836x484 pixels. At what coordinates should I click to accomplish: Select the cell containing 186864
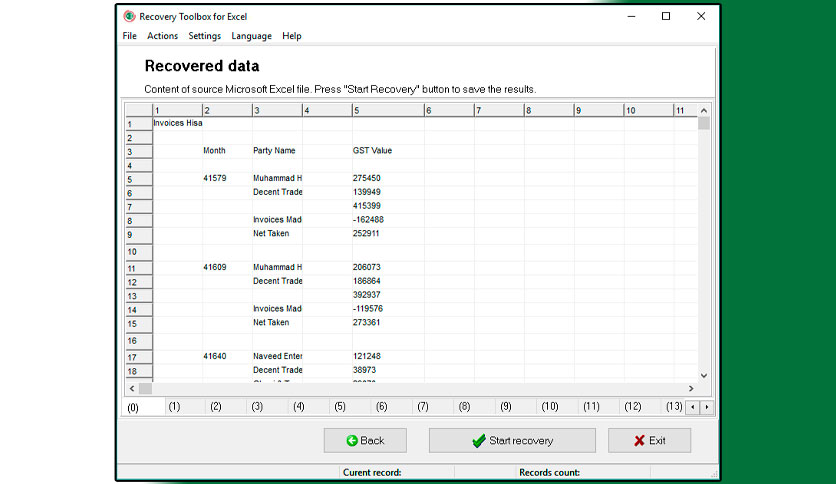pos(388,281)
